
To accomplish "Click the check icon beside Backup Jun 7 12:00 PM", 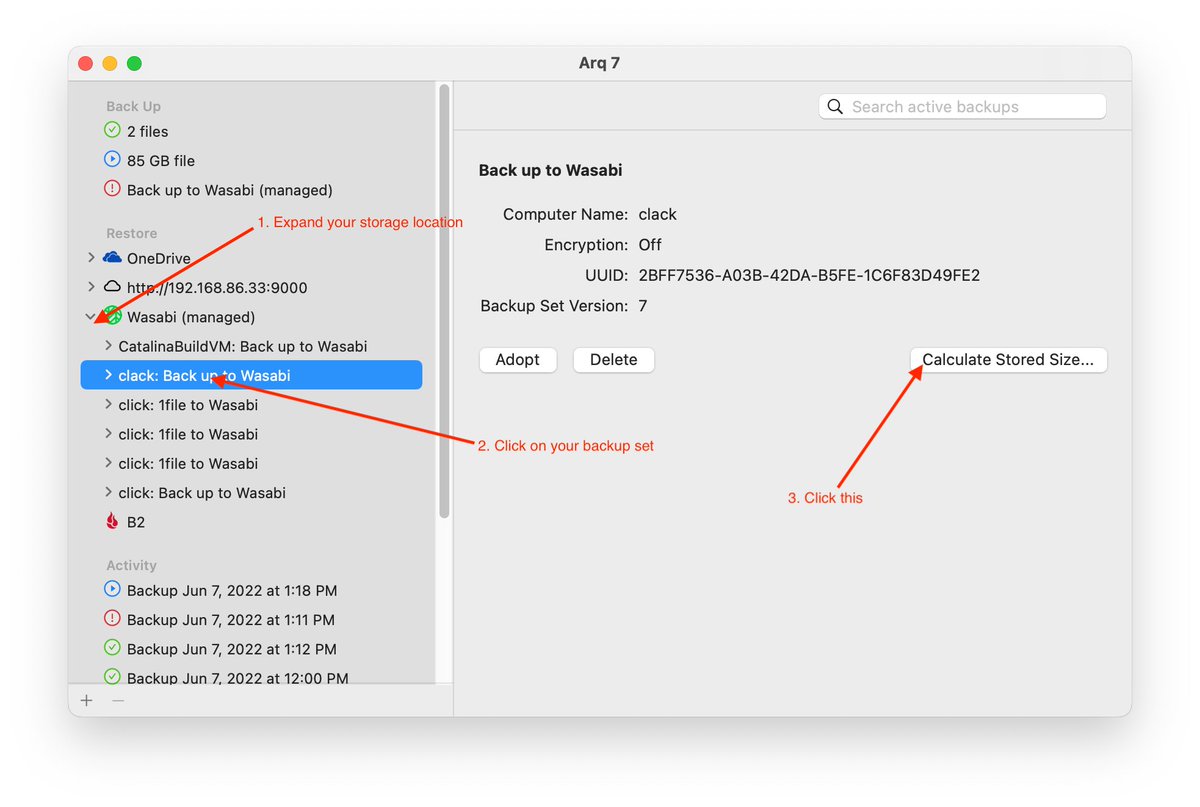I will (x=112, y=677).
